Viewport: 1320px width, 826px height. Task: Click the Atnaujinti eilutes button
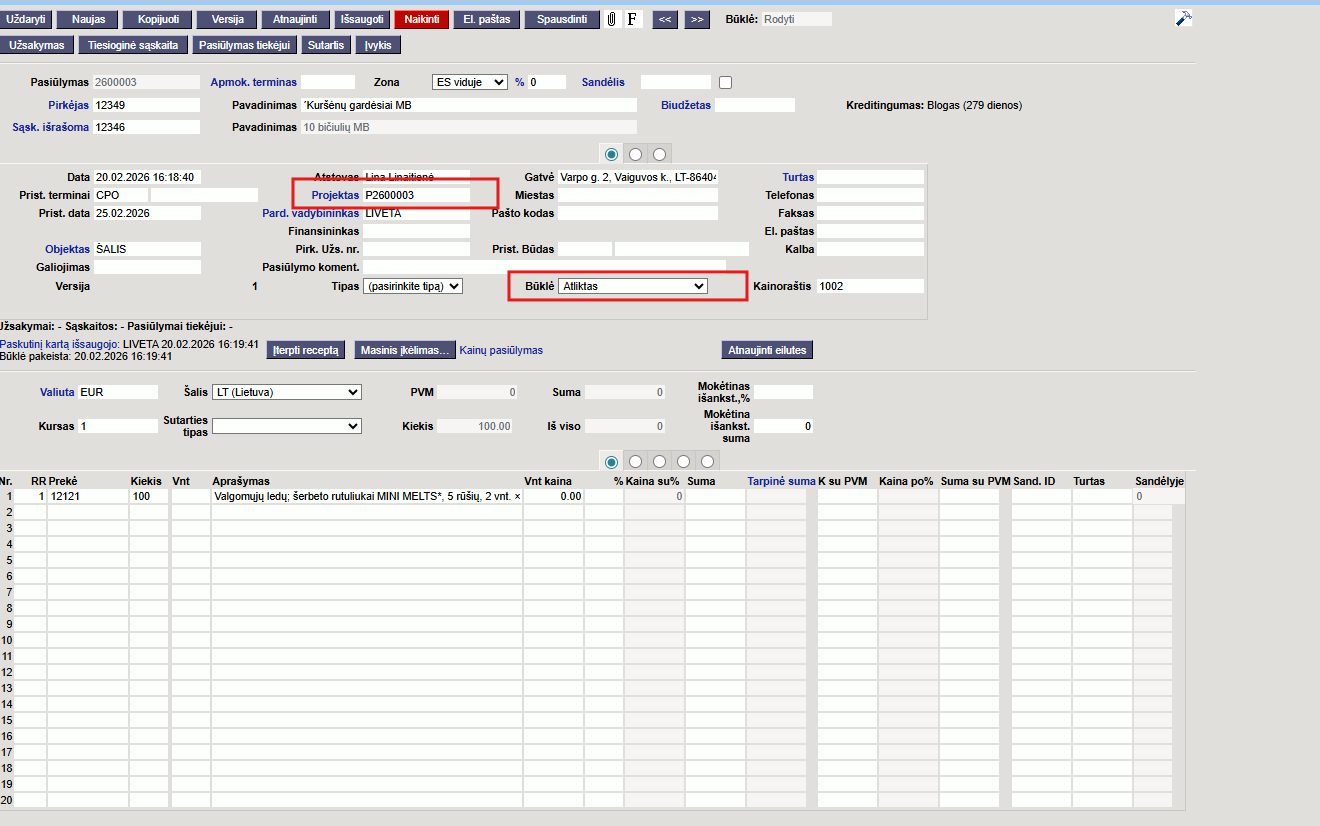click(767, 350)
